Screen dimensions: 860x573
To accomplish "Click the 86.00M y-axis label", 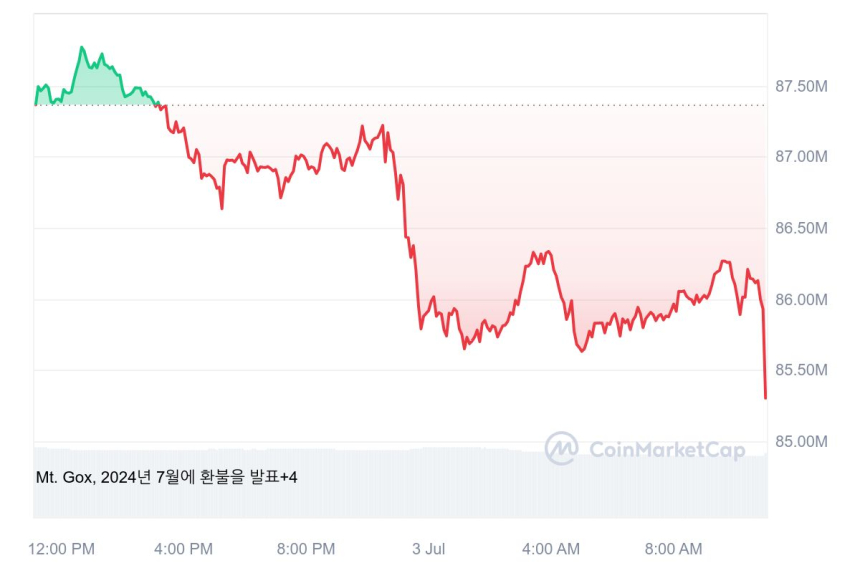I will pos(801,300).
